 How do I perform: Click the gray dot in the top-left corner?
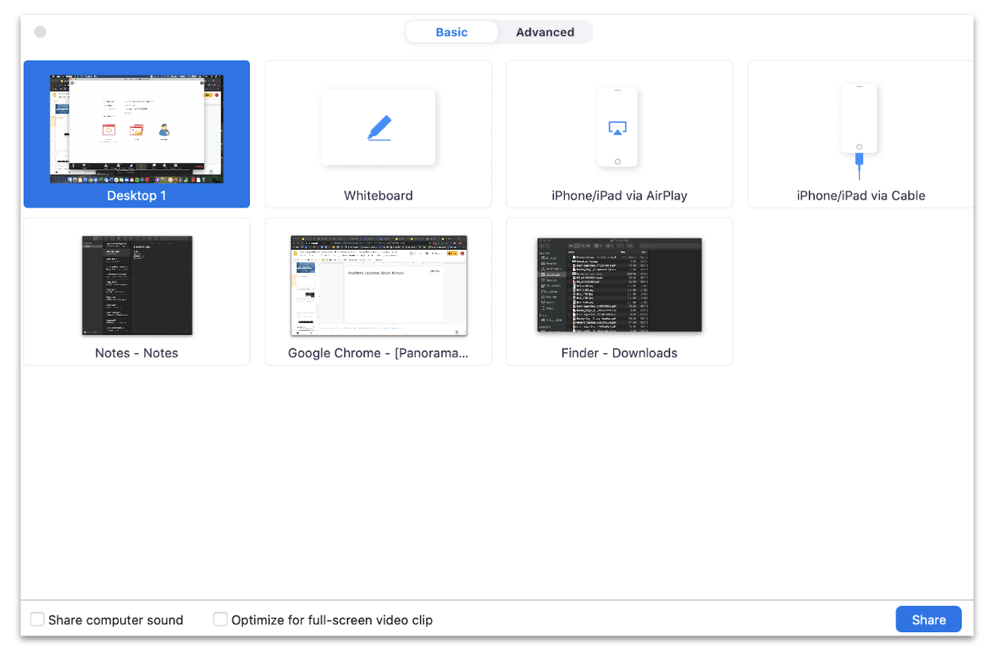tap(40, 31)
